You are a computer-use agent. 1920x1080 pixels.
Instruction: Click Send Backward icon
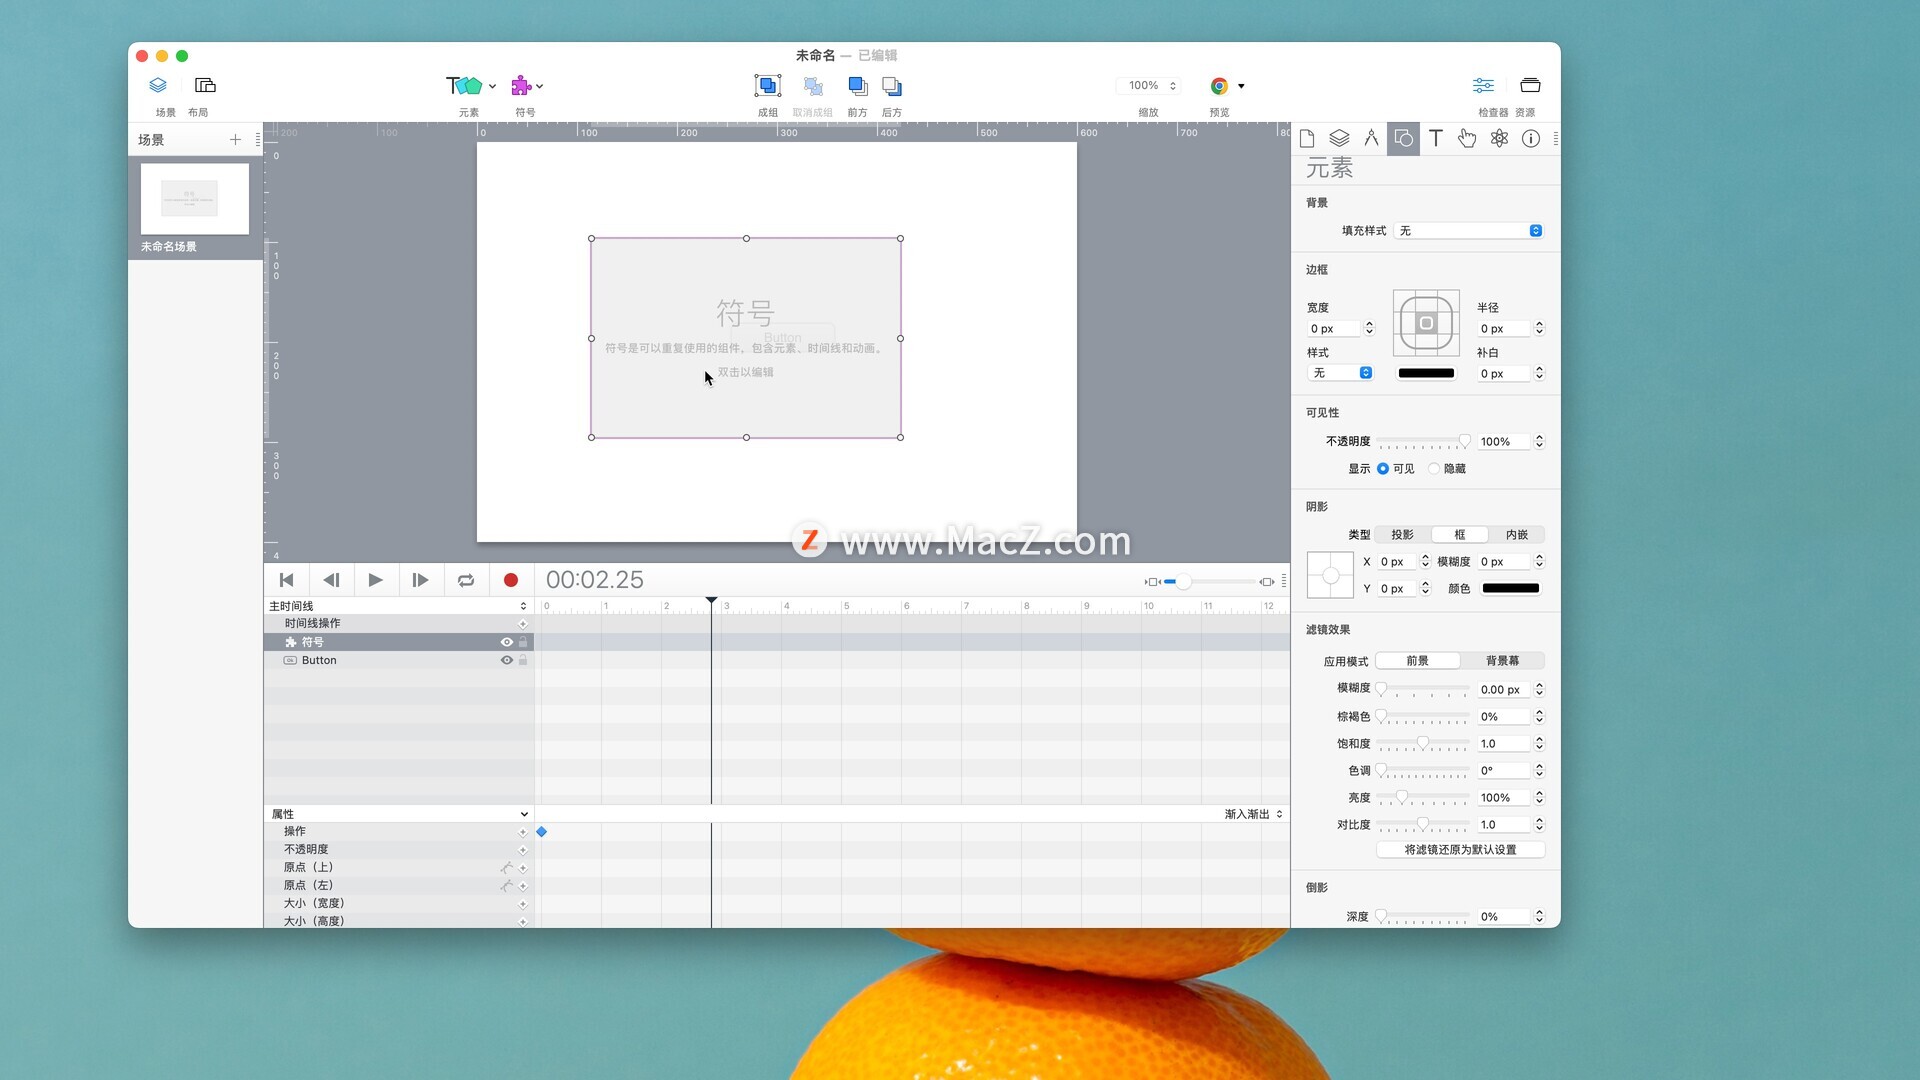coord(892,86)
